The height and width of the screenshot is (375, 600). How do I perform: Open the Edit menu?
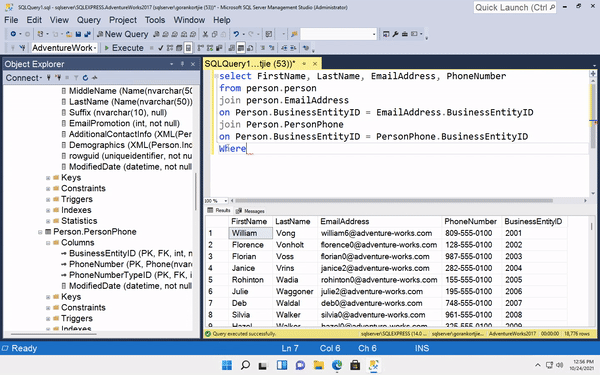pyautogui.click(x=34, y=20)
